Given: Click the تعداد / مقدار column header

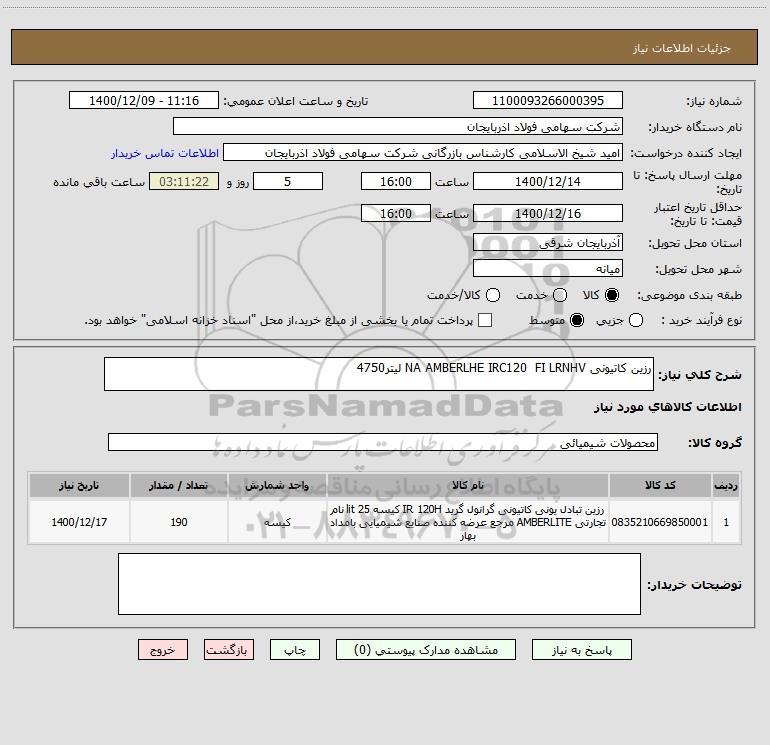Looking at the screenshot, I should (179, 485).
